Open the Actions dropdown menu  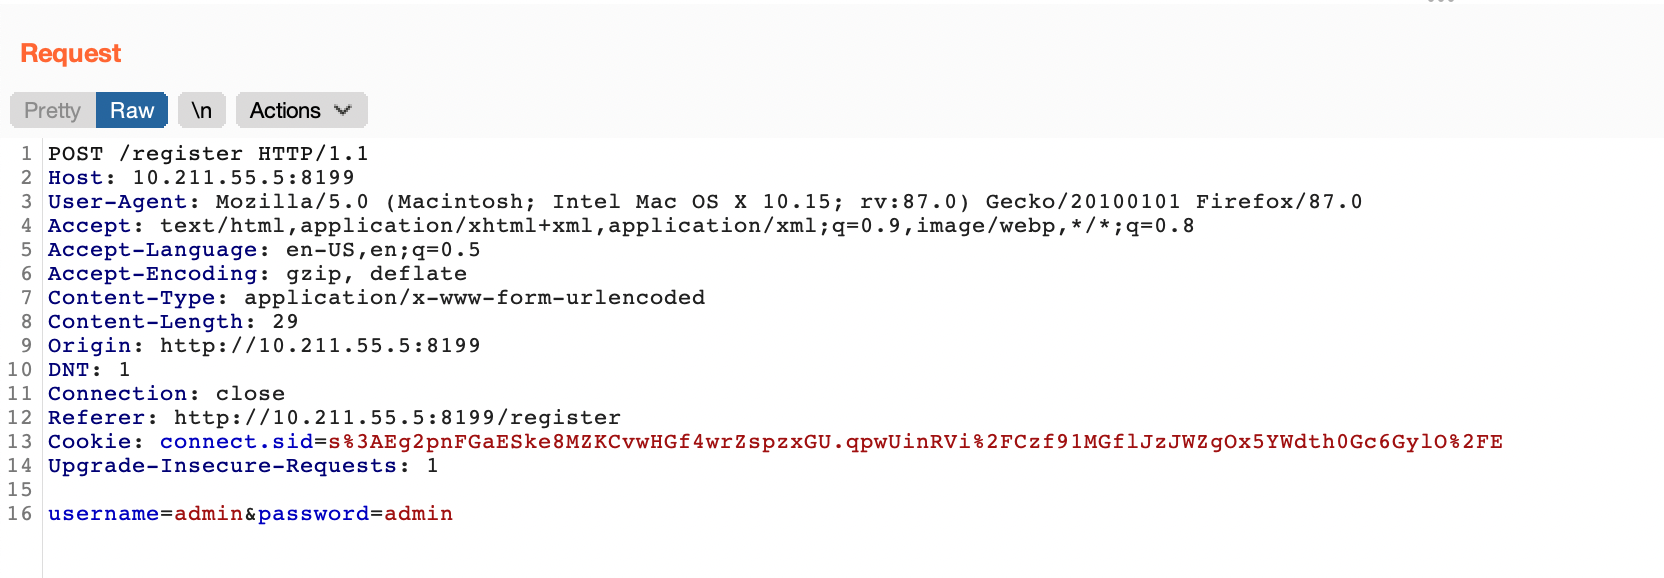[286, 110]
